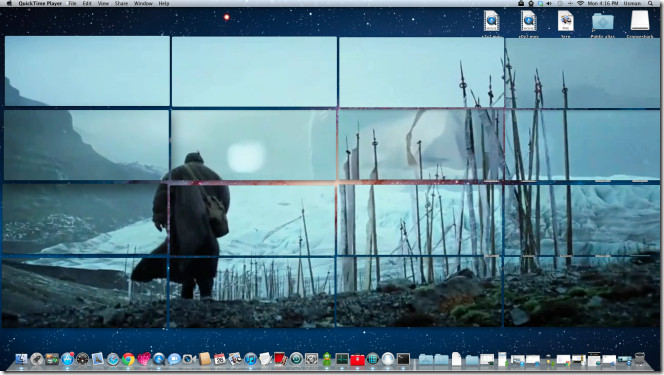The height and width of the screenshot is (375, 664).
Task: Open the black gauge Dashboard icon in Dock
Action: click(x=83, y=359)
